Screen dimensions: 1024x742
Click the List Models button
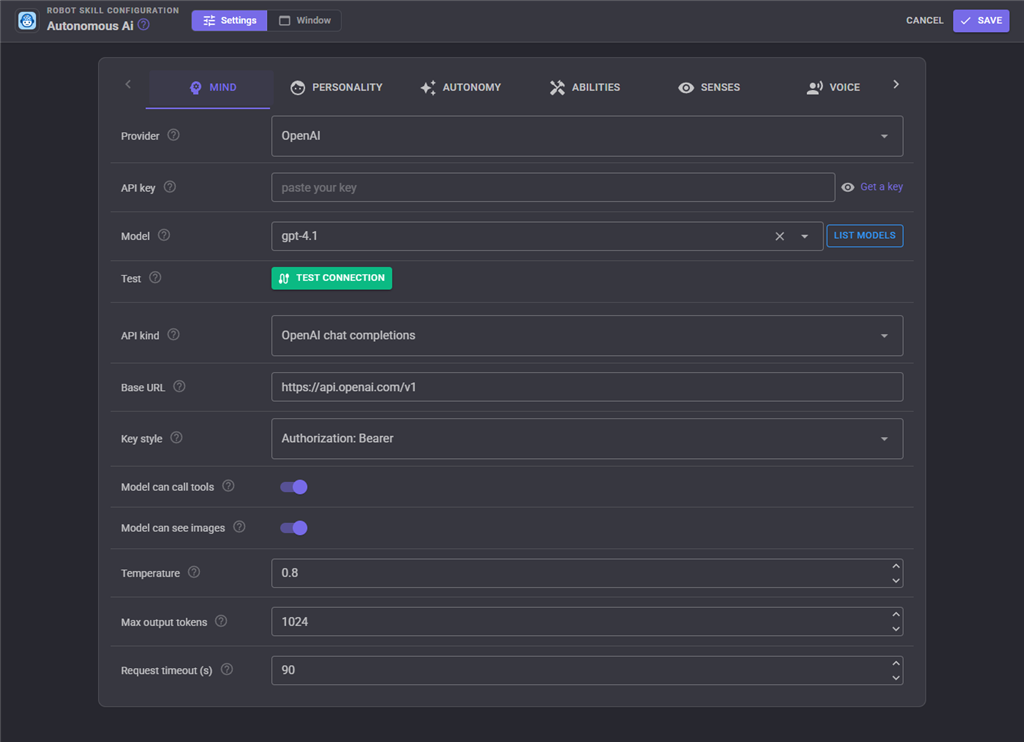coord(865,236)
